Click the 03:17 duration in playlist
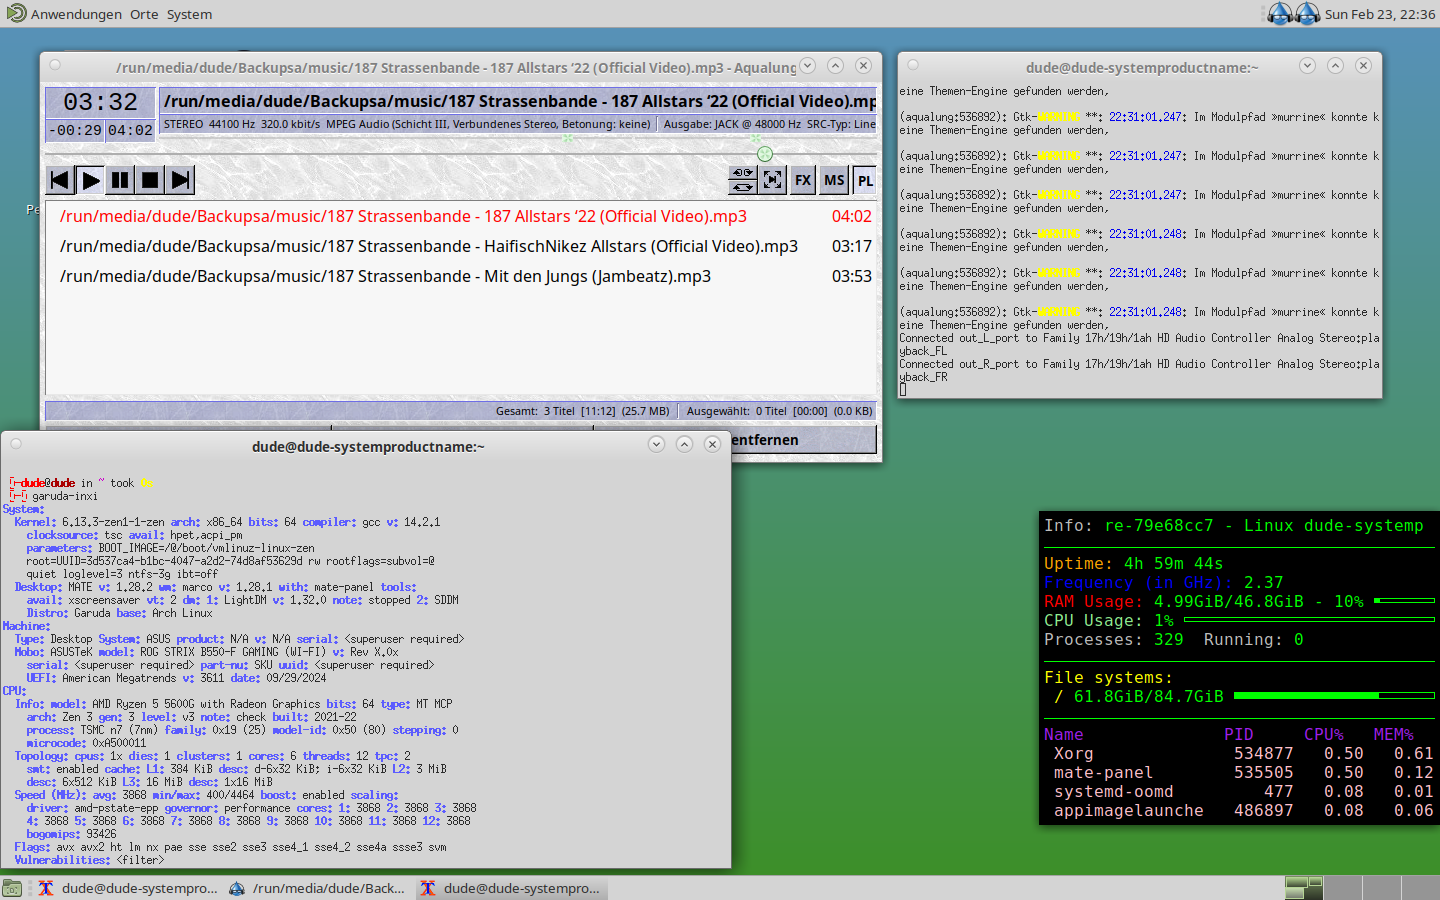1440x900 pixels. click(x=852, y=246)
